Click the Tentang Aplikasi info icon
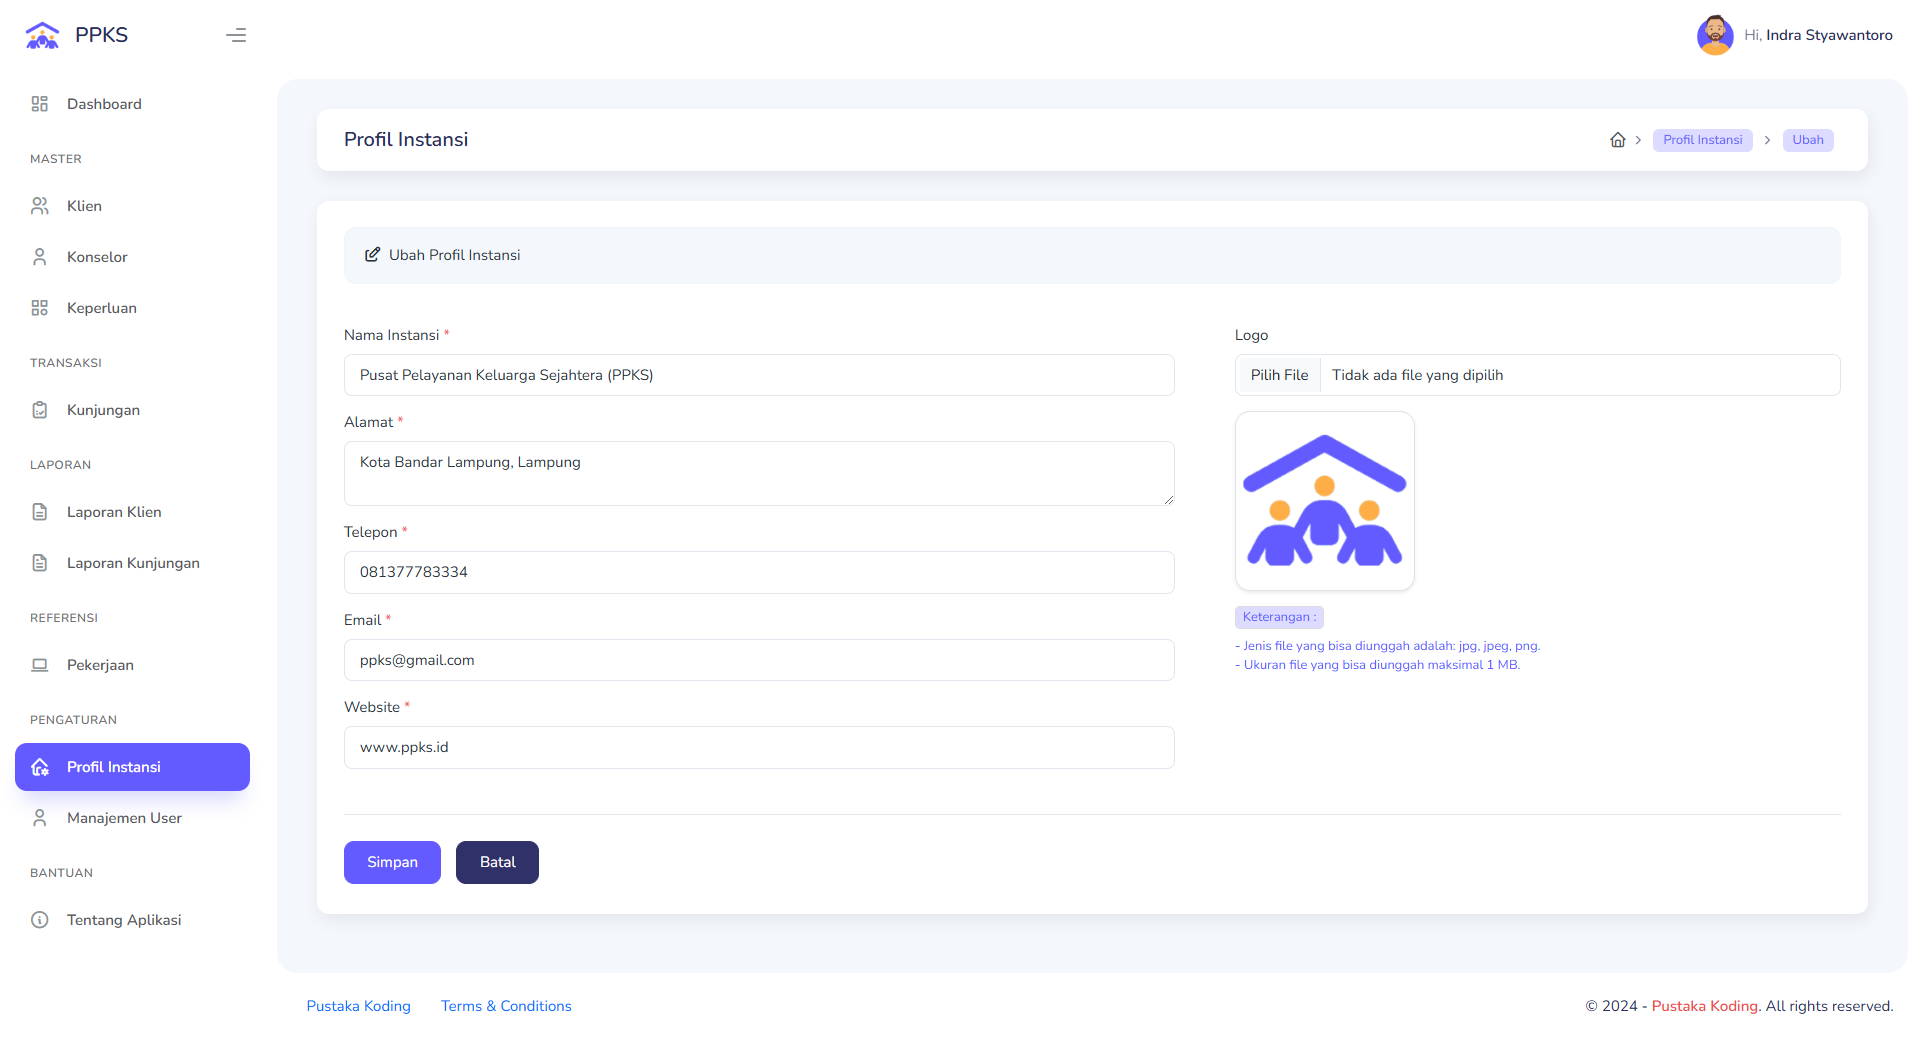The width and height of the screenshot is (1920, 1041). point(39,919)
